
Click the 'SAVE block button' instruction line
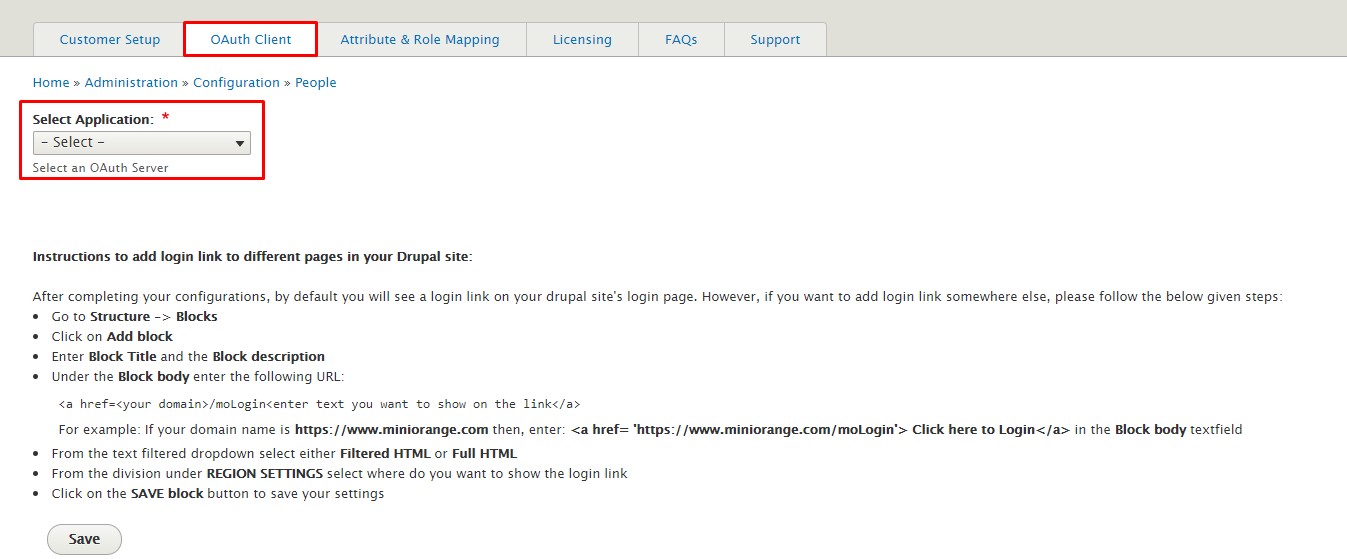tap(218, 494)
